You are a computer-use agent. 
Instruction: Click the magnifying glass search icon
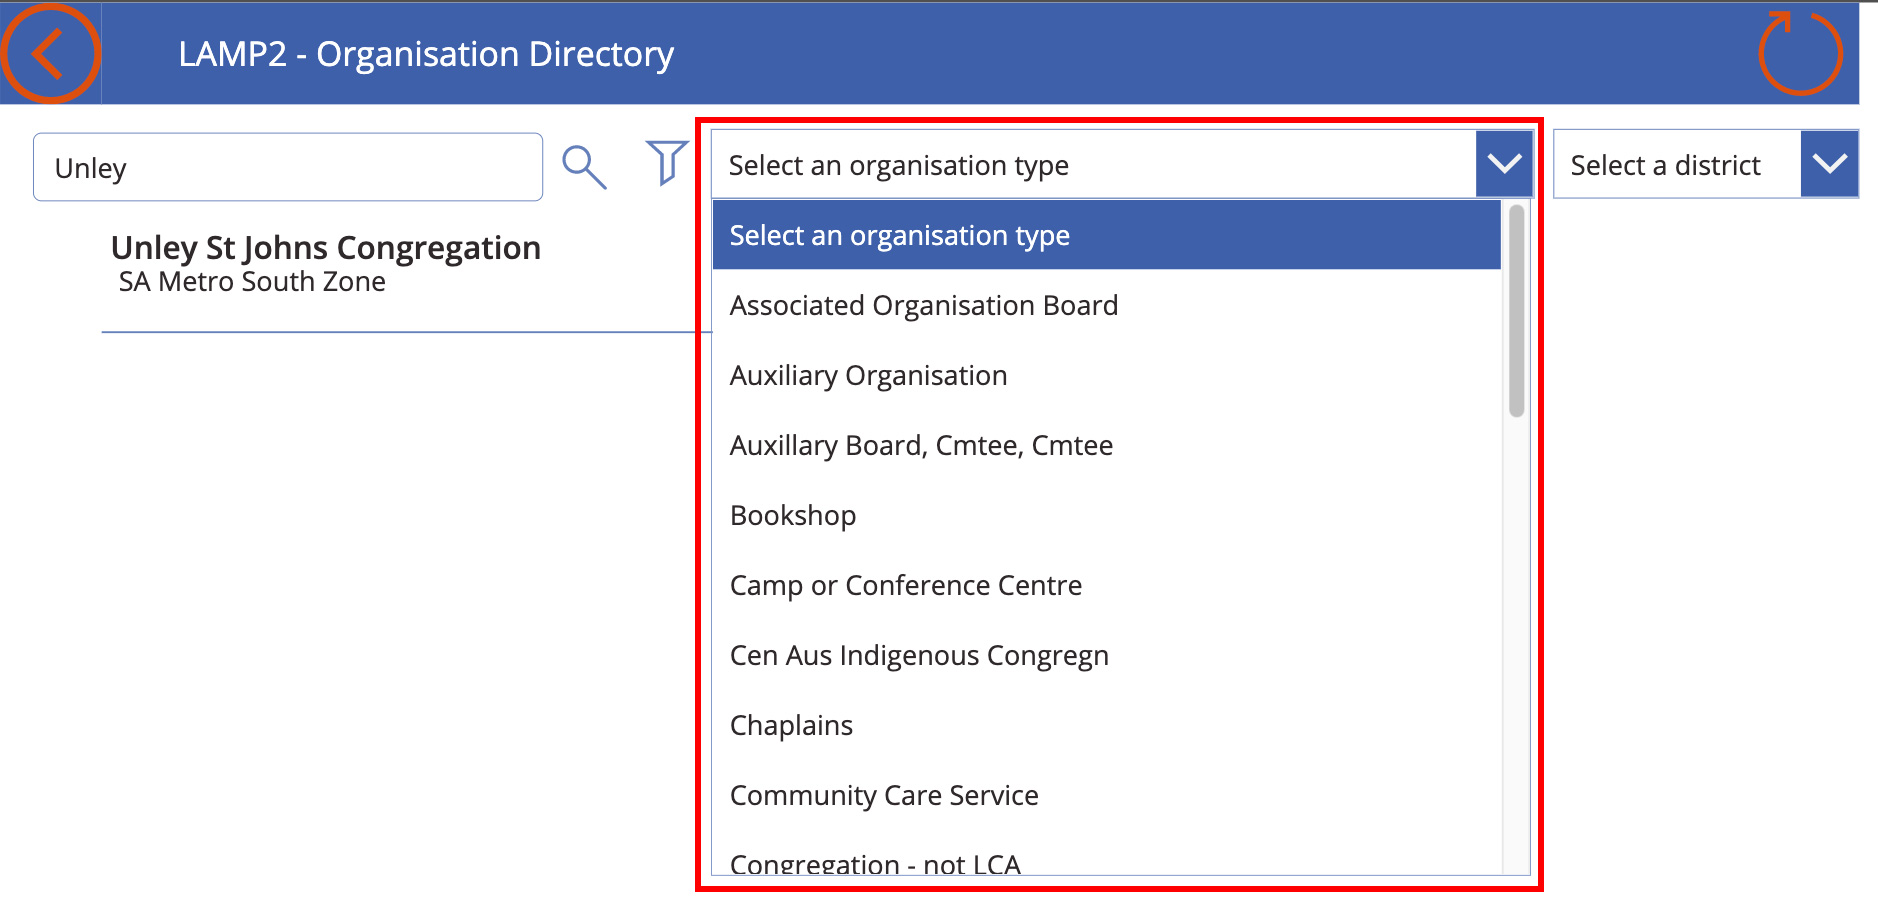(584, 167)
